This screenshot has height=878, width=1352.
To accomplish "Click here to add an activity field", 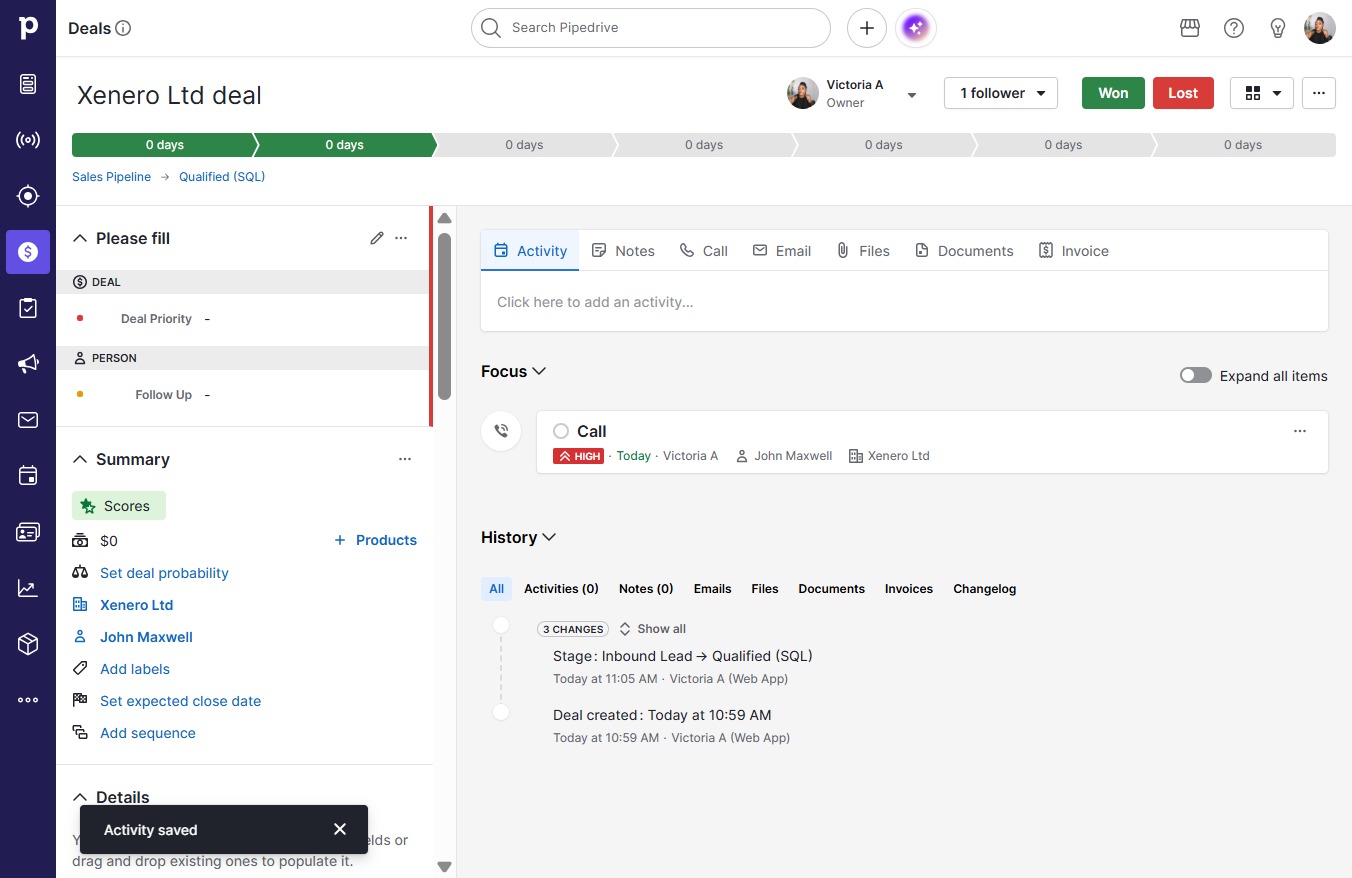I will pos(904,302).
